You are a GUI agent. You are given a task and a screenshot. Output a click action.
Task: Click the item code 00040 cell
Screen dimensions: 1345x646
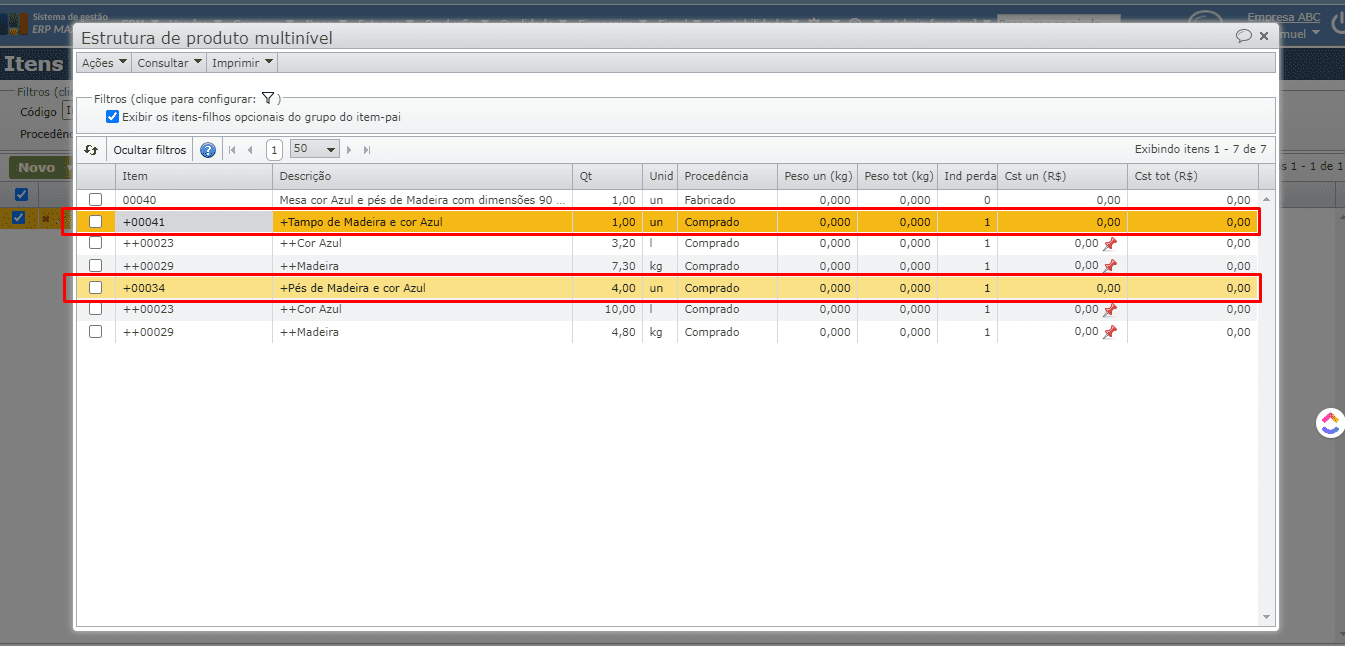(x=194, y=200)
